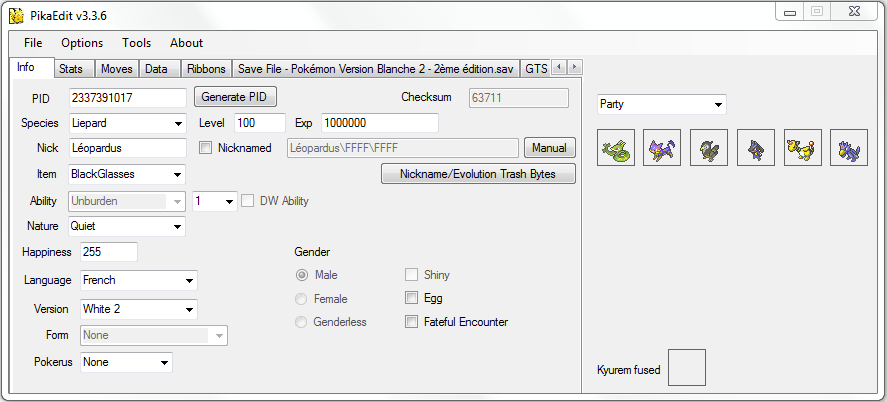Toggle the Shiny checkbox
Screen dimensions: 887x402
tap(411, 275)
